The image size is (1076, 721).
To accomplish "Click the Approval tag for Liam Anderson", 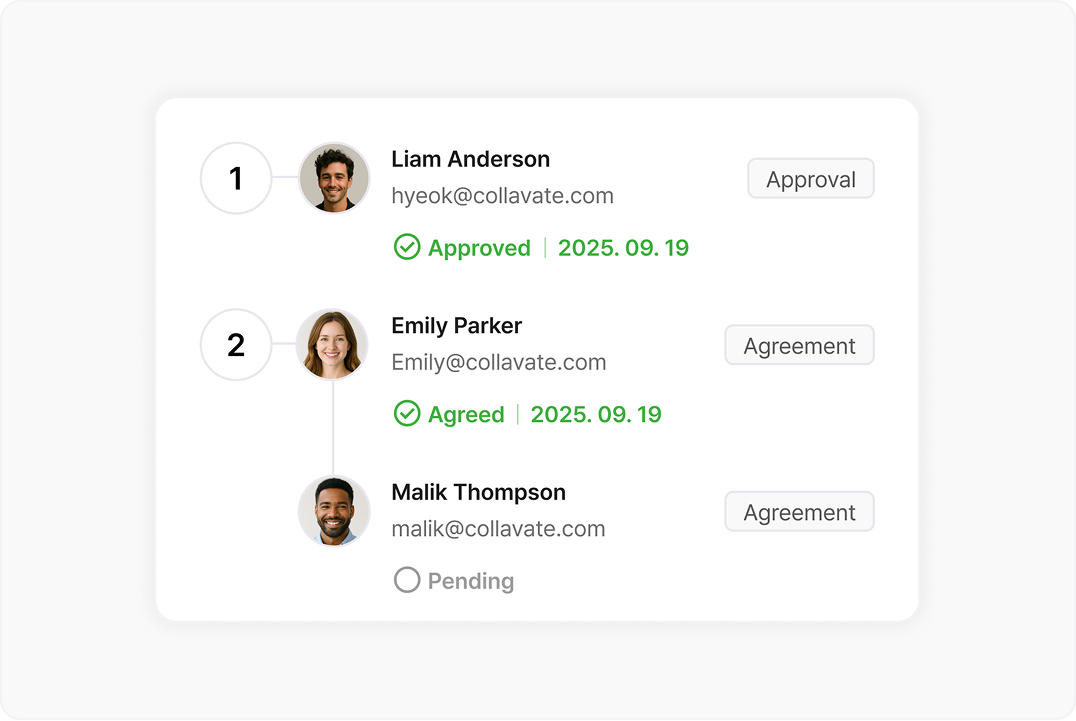I will coord(811,179).
